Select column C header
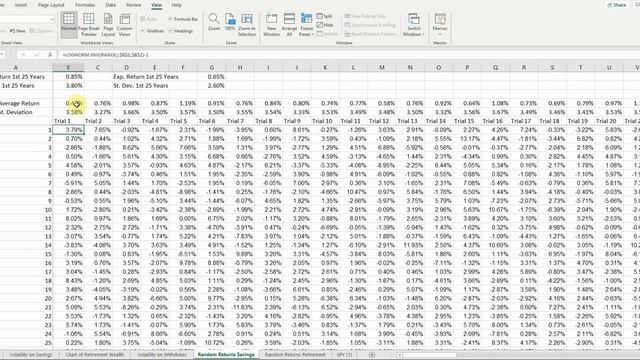The image size is (640, 360). (98, 67)
